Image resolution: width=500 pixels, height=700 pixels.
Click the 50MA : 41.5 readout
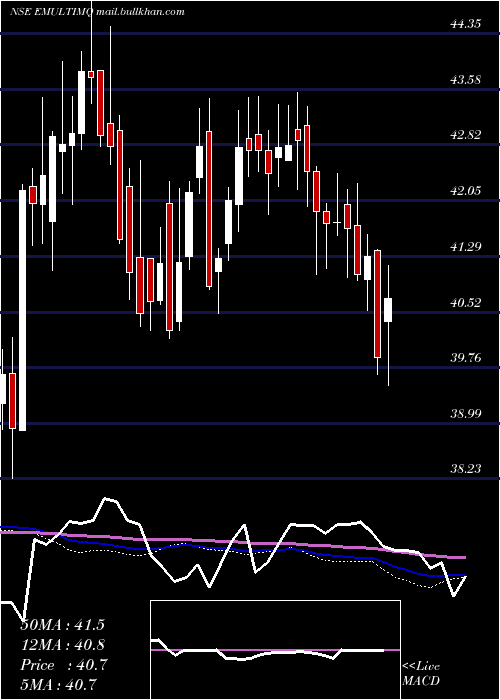[x=62, y=625]
